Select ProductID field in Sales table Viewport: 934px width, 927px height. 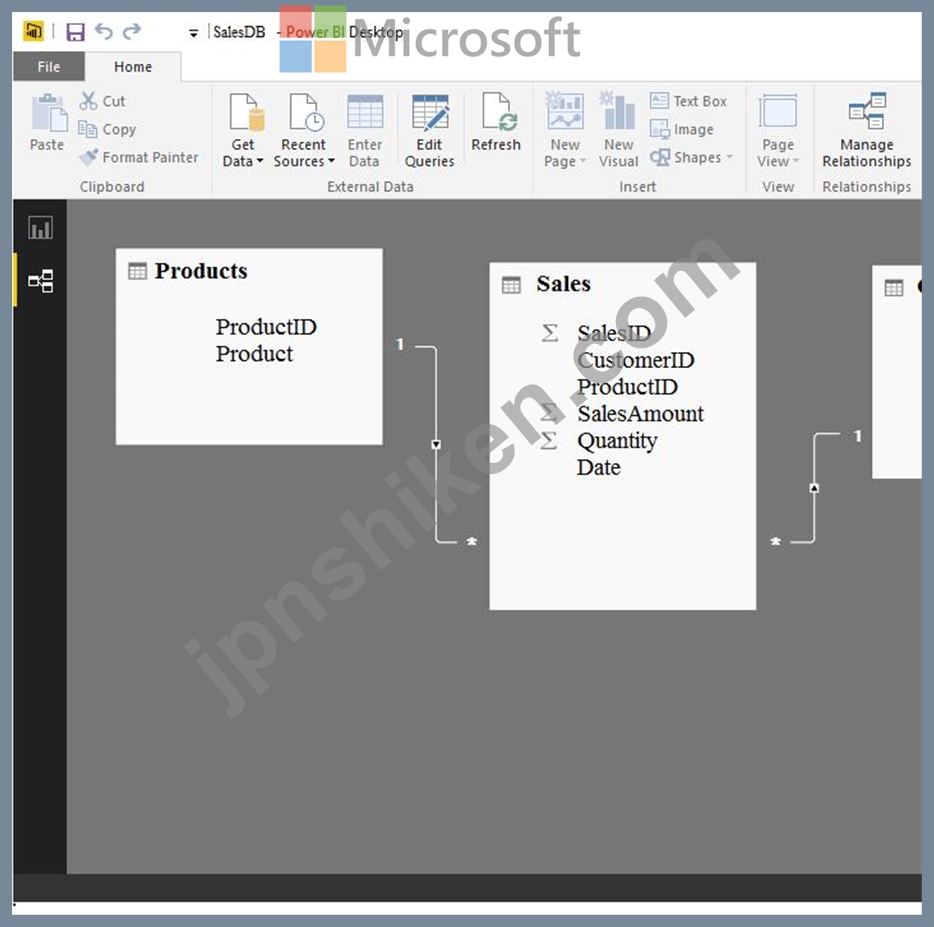click(x=627, y=387)
